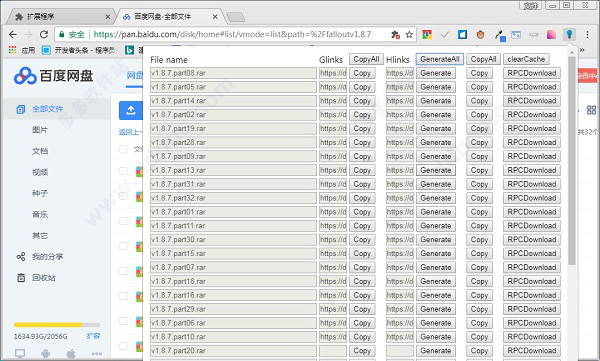
Task: Click the desktop client icon at bottom
Action: tap(20, 353)
